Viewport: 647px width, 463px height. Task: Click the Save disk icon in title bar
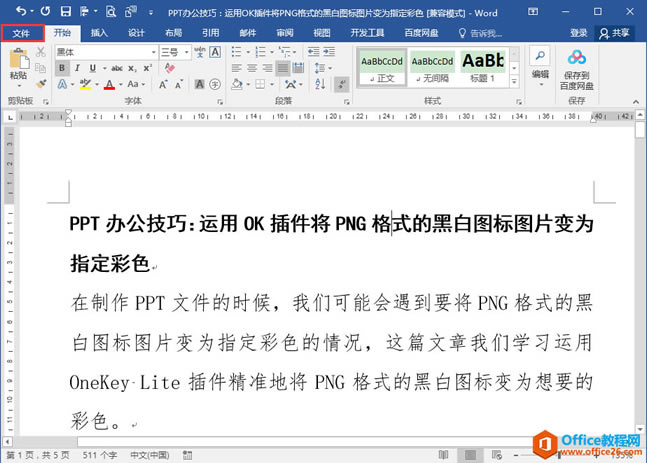coord(66,12)
